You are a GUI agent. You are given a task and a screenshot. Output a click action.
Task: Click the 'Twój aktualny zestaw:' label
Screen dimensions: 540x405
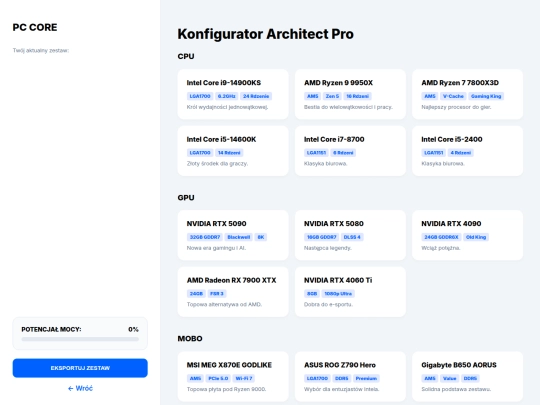[41, 50]
